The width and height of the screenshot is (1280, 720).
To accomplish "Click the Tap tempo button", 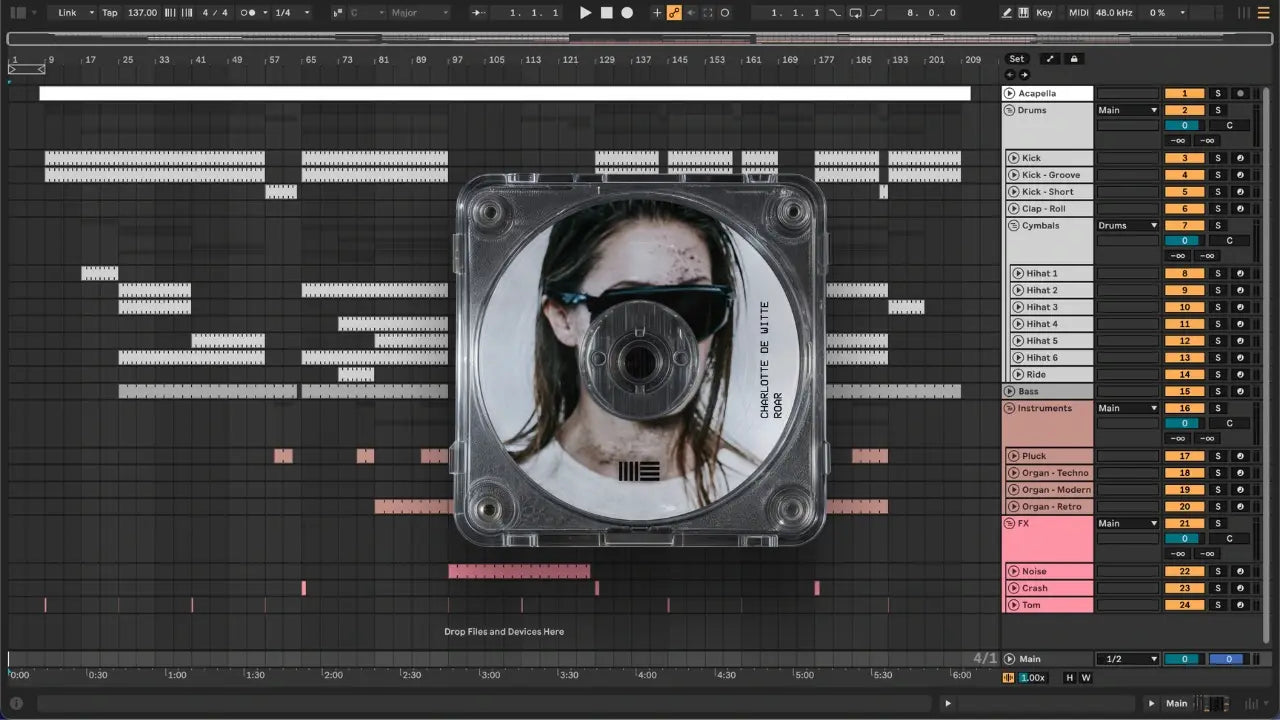I will coord(109,13).
